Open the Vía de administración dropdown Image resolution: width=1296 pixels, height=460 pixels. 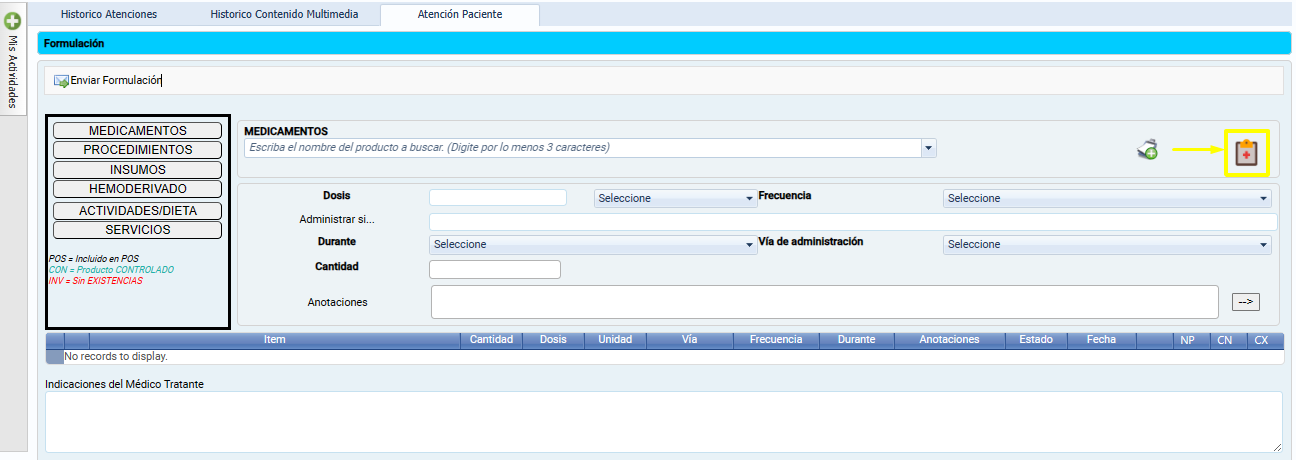(x=1106, y=244)
